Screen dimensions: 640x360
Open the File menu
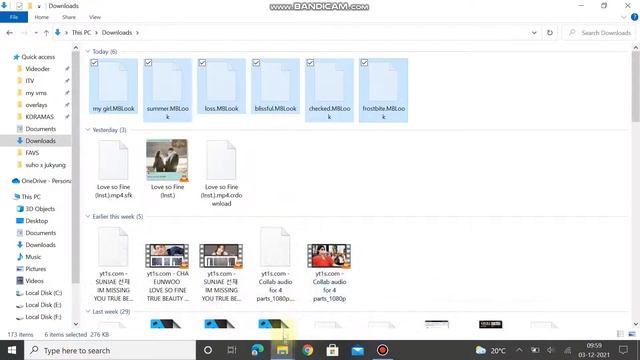(x=14, y=17)
